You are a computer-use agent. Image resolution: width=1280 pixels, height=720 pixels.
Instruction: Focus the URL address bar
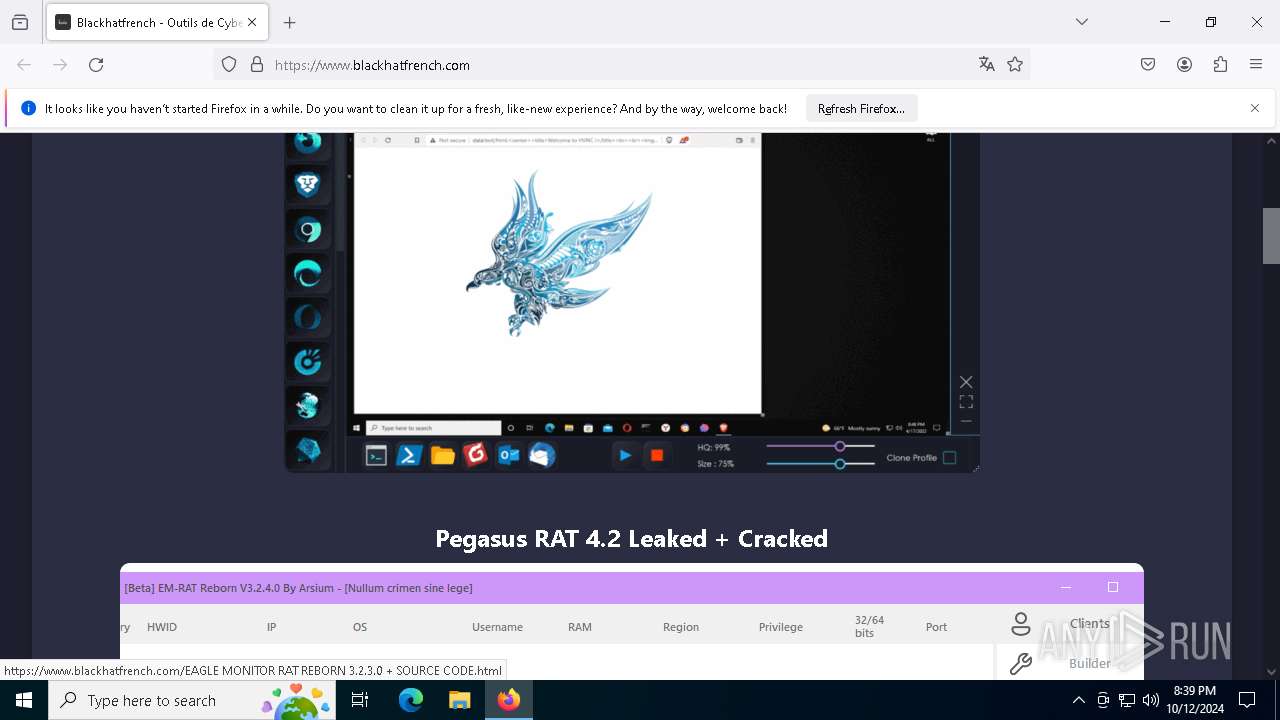point(620,65)
